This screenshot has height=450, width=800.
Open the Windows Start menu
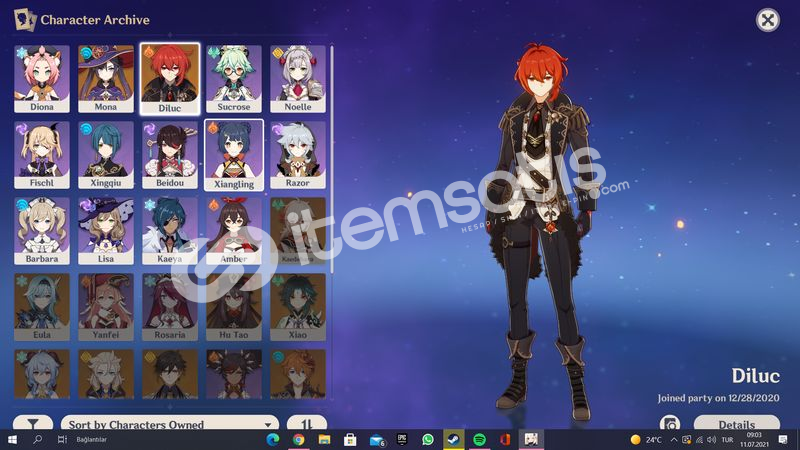click(12, 440)
